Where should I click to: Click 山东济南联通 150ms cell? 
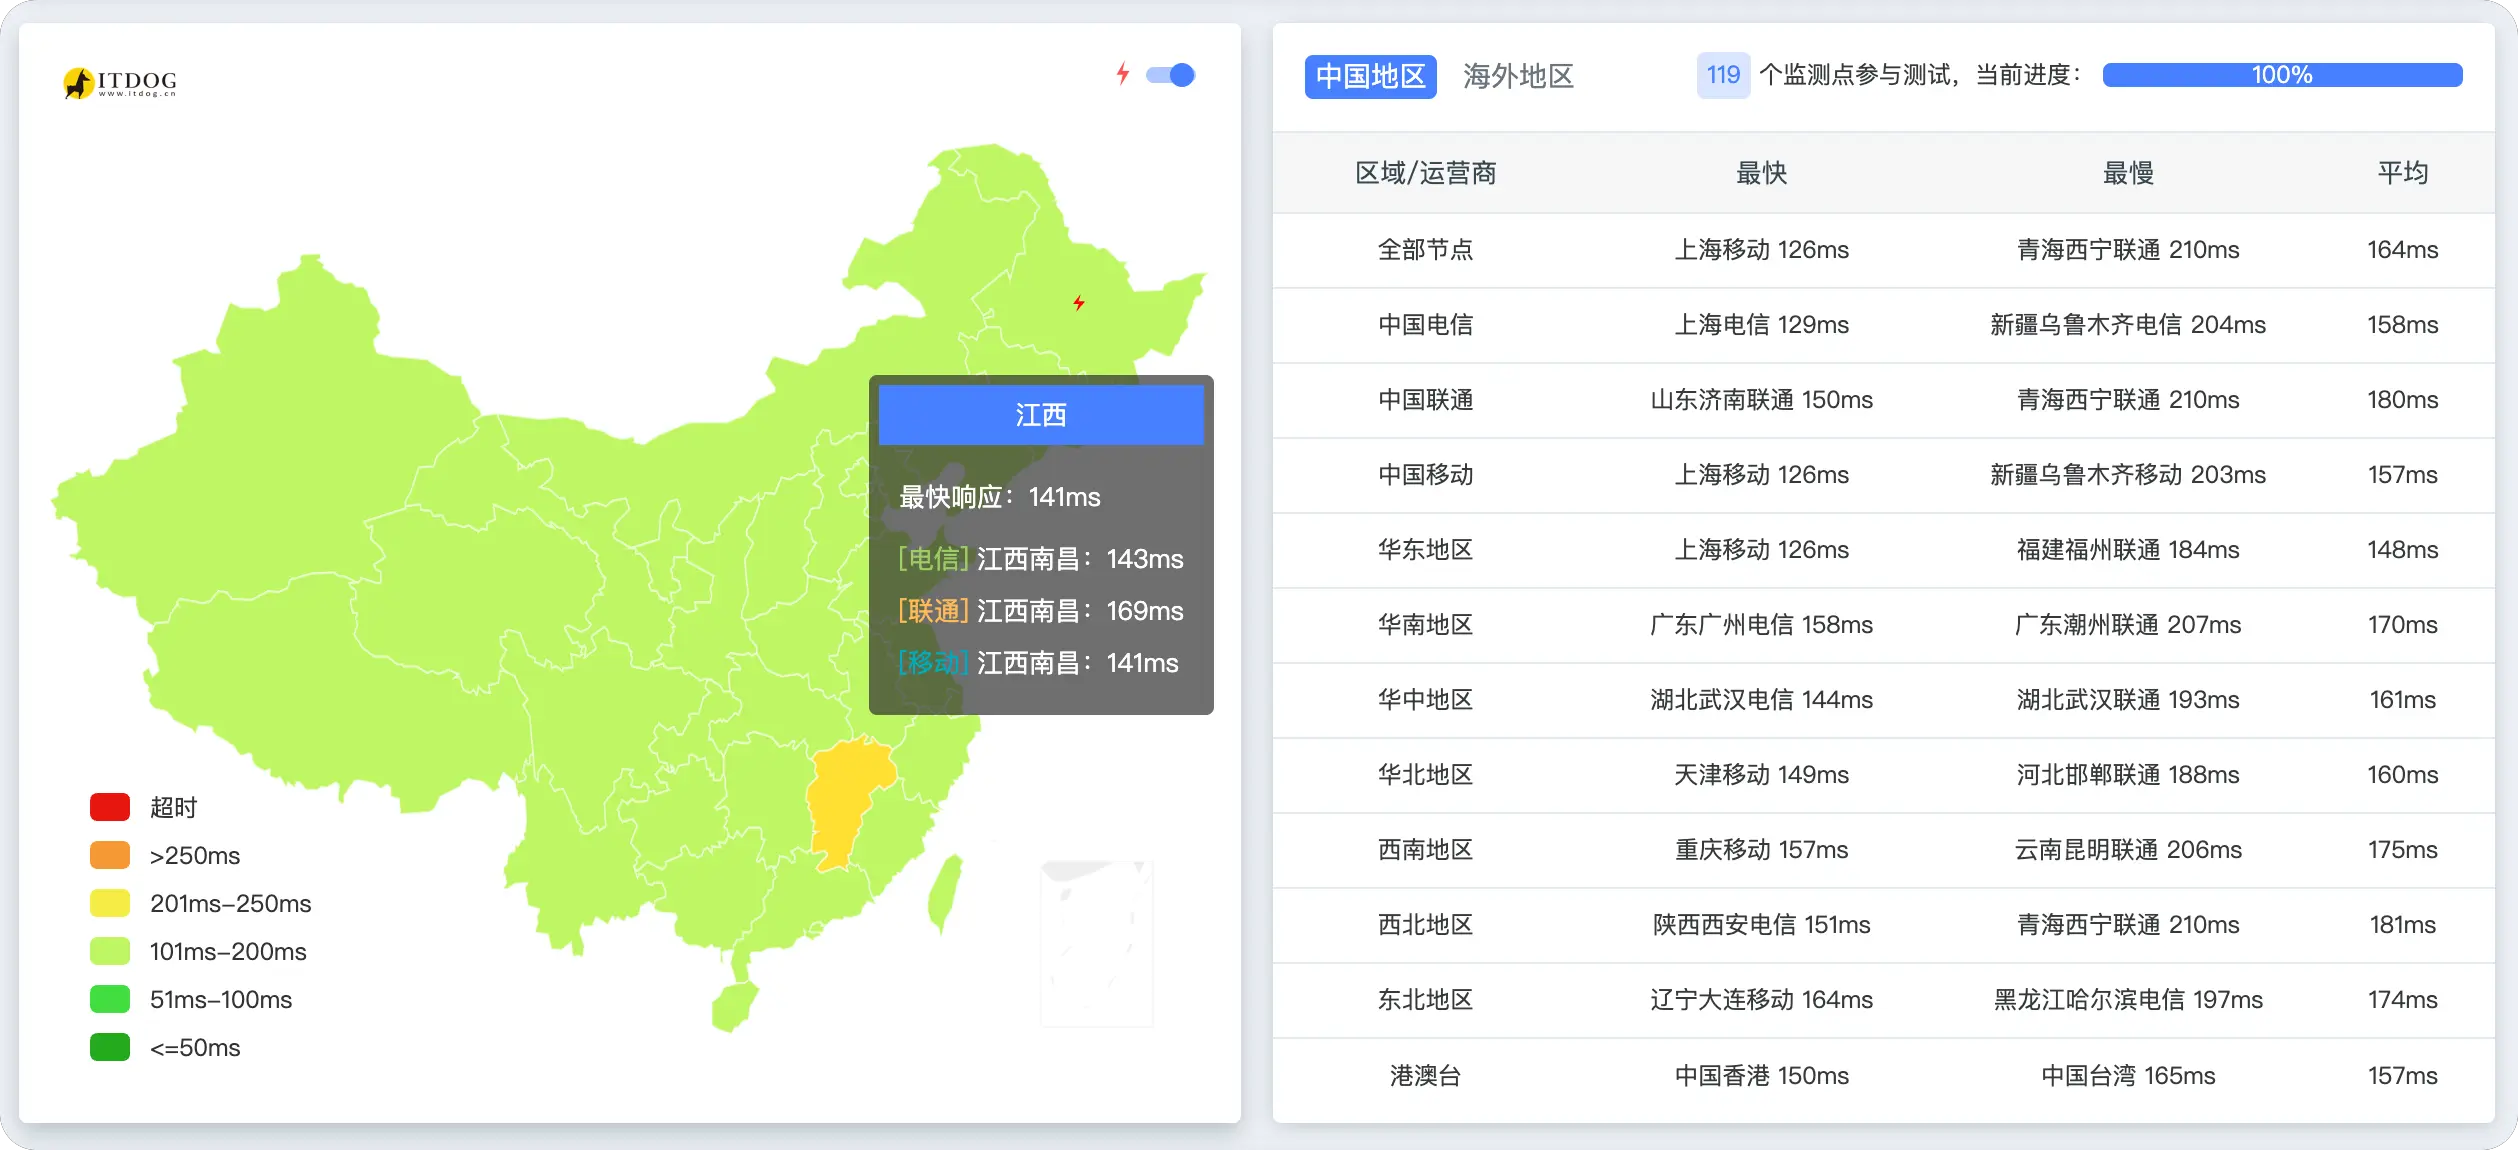pyautogui.click(x=1761, y=399)
